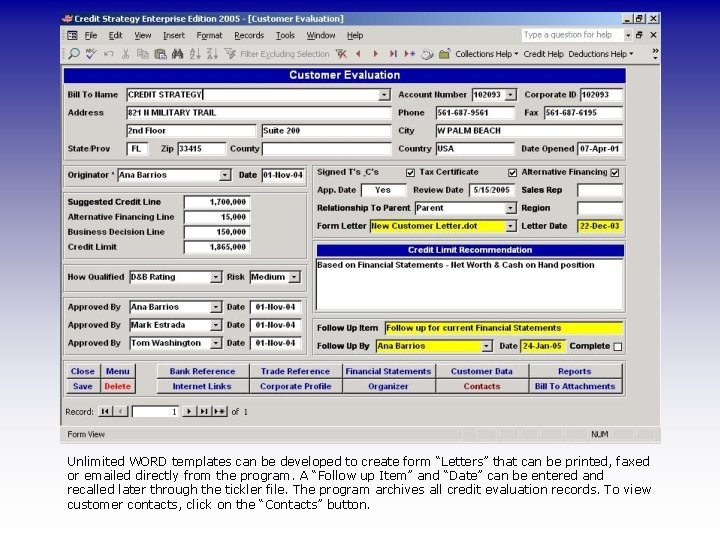Click the Credit Help toolbar item
The image size is (720, 540).
pyautogui.click(x=544, y=54)
